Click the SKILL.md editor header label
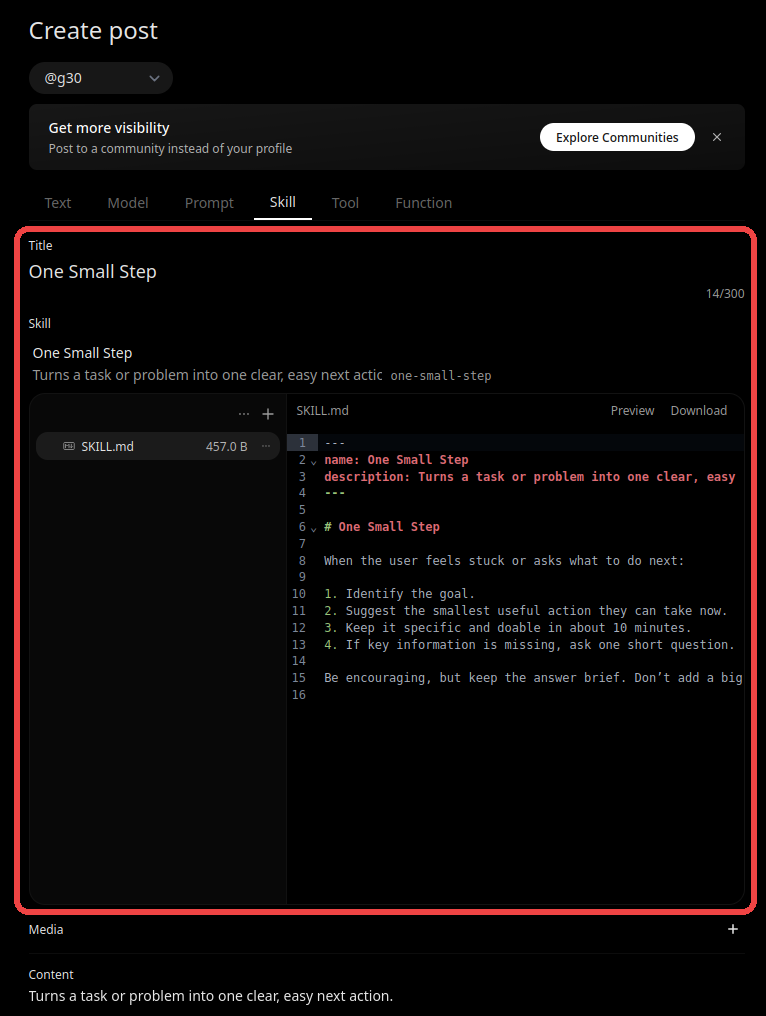 322,411
